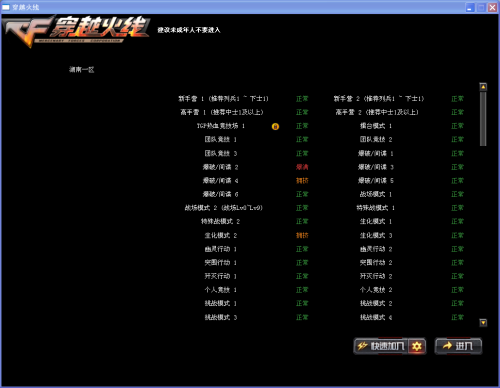Select the crowded channel 爆破/间谍 4
Screen dimensions: 500x388
pyautogui.click(x=221, y=181)
